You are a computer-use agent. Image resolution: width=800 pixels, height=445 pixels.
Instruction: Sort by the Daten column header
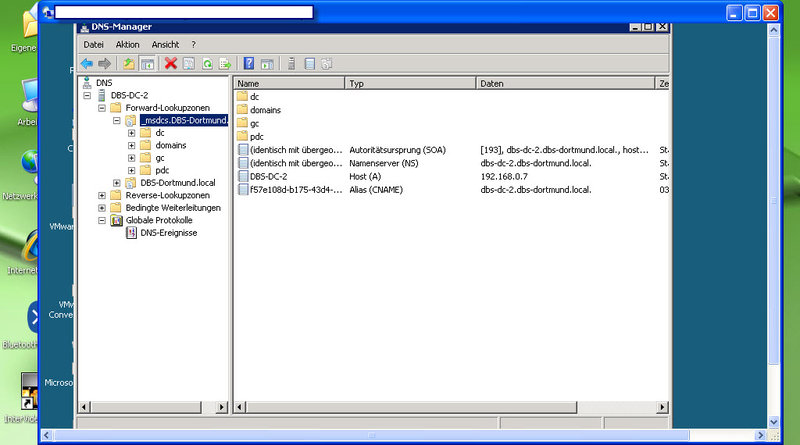click(565, 83)
